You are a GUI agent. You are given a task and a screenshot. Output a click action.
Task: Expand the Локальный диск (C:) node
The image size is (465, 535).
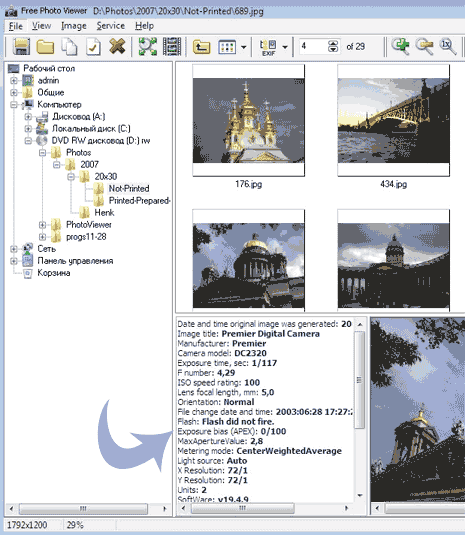click(28, 129)
